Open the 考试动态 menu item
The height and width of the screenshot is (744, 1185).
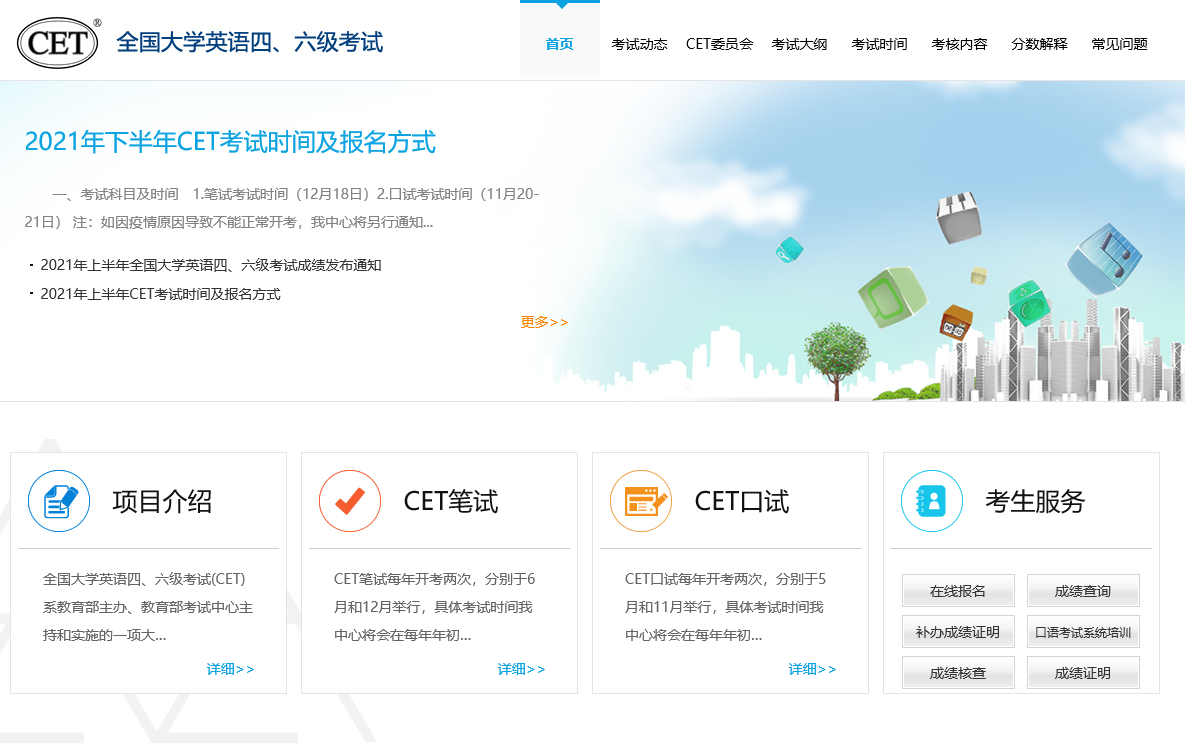(x=639, y=44)
